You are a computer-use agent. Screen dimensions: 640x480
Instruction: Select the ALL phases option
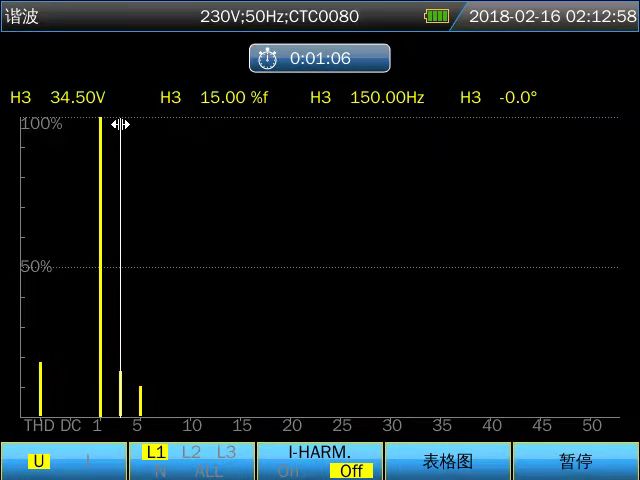point(209,471)
